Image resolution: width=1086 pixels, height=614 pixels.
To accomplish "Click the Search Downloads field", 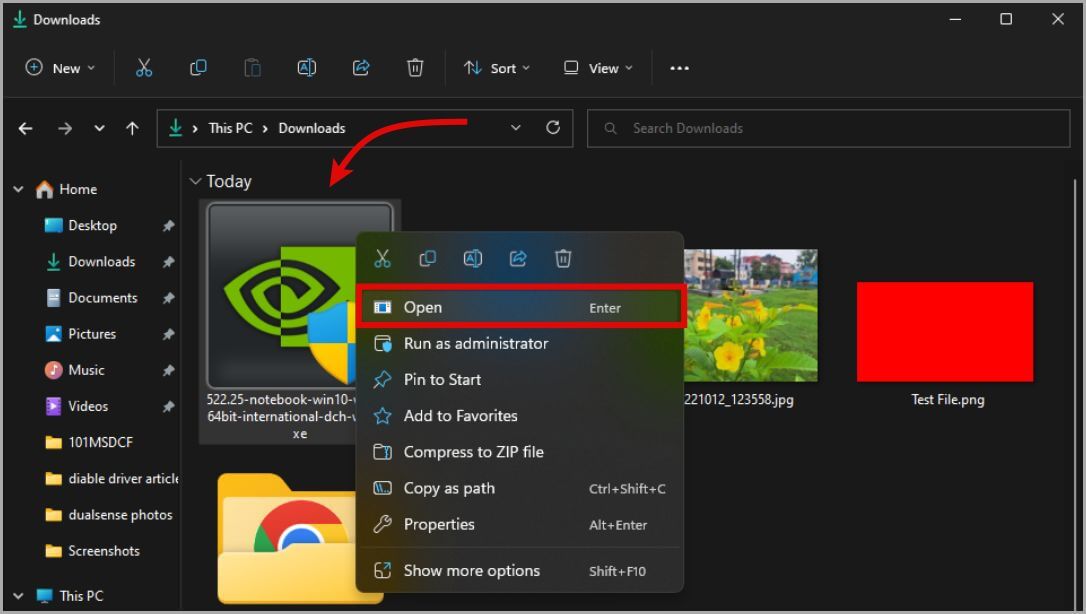I will coord(828,128).
